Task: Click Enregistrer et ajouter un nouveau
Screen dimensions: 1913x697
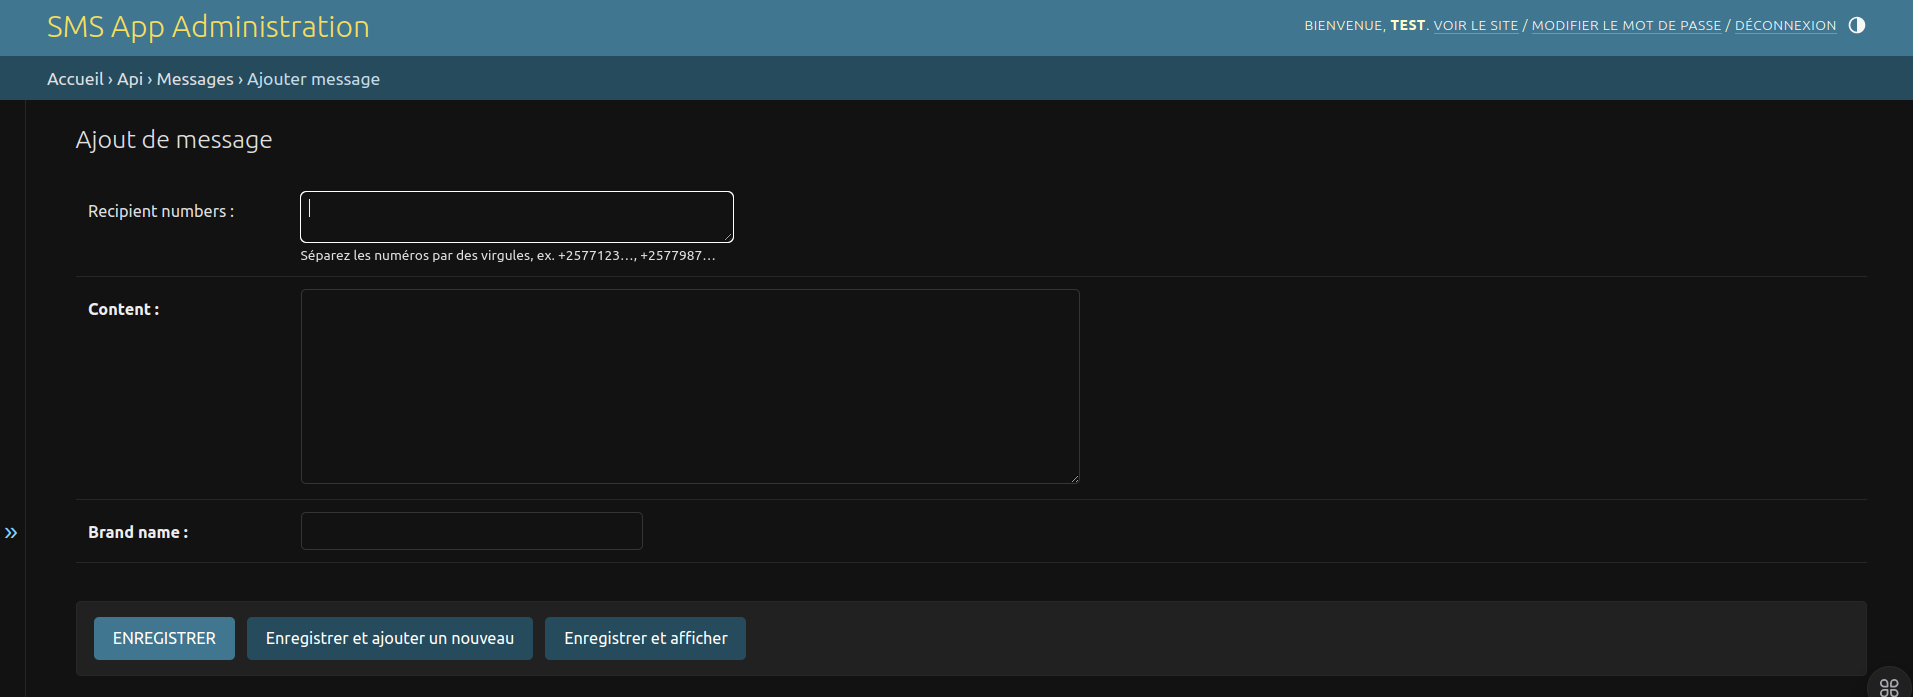Action: pos(390,638)
